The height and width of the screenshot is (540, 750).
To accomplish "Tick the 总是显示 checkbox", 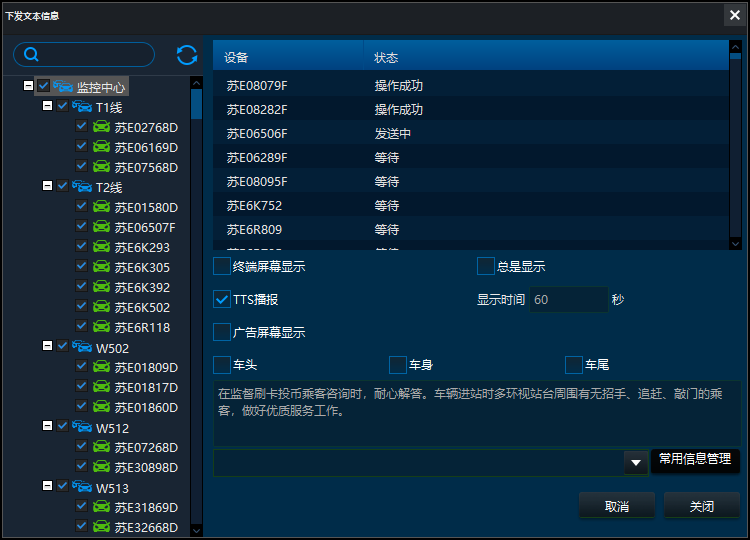I will point(486,266).
